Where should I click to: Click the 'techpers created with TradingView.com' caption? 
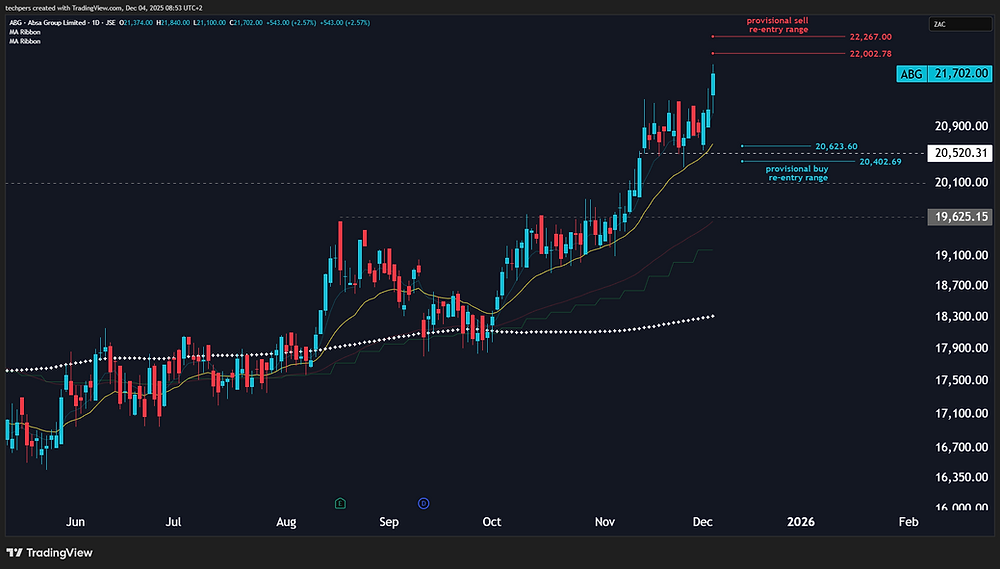coord(105,8)
